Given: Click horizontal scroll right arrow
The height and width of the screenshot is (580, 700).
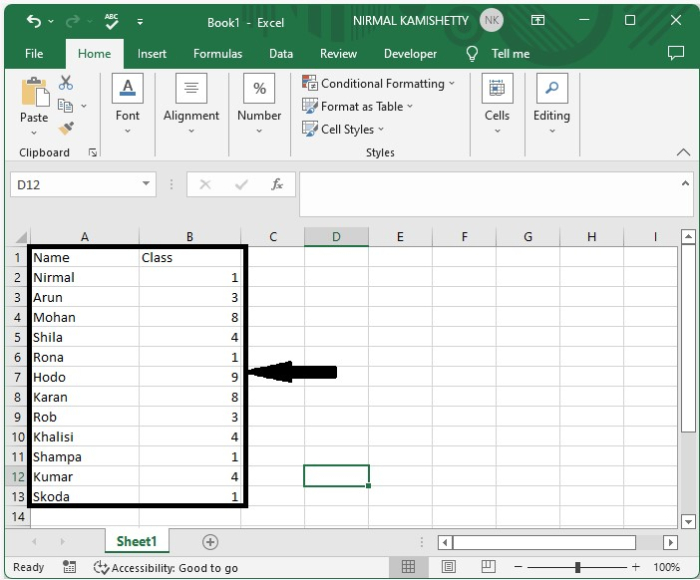Looking at the screenshot, I should pyautogui.click(x=670, y=542).
